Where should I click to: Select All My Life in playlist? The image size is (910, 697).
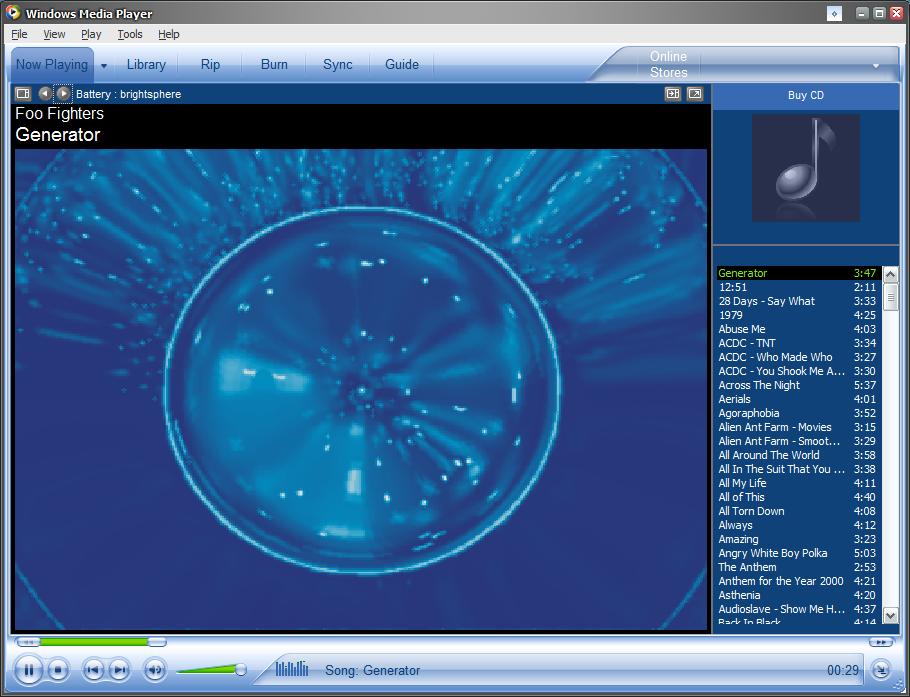pyautogui.click(x=799, y=483)
